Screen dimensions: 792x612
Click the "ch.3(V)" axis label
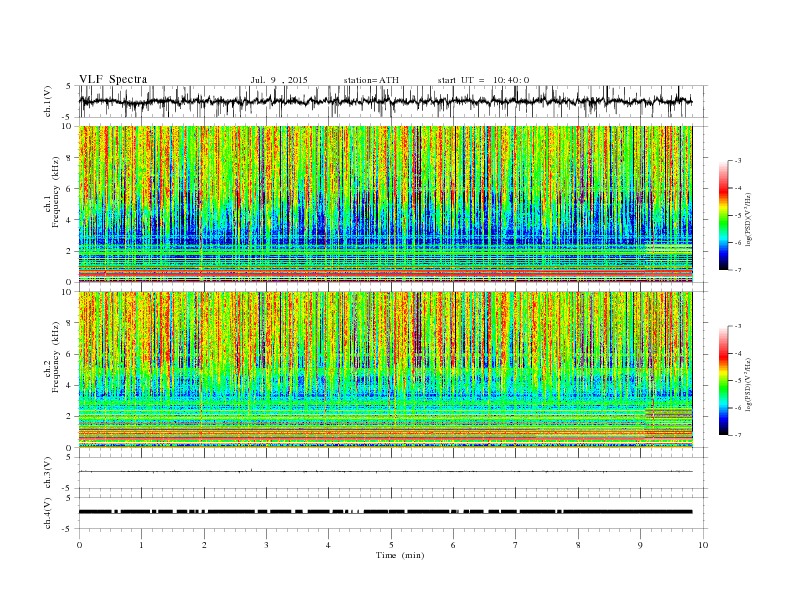pos(48,473)
